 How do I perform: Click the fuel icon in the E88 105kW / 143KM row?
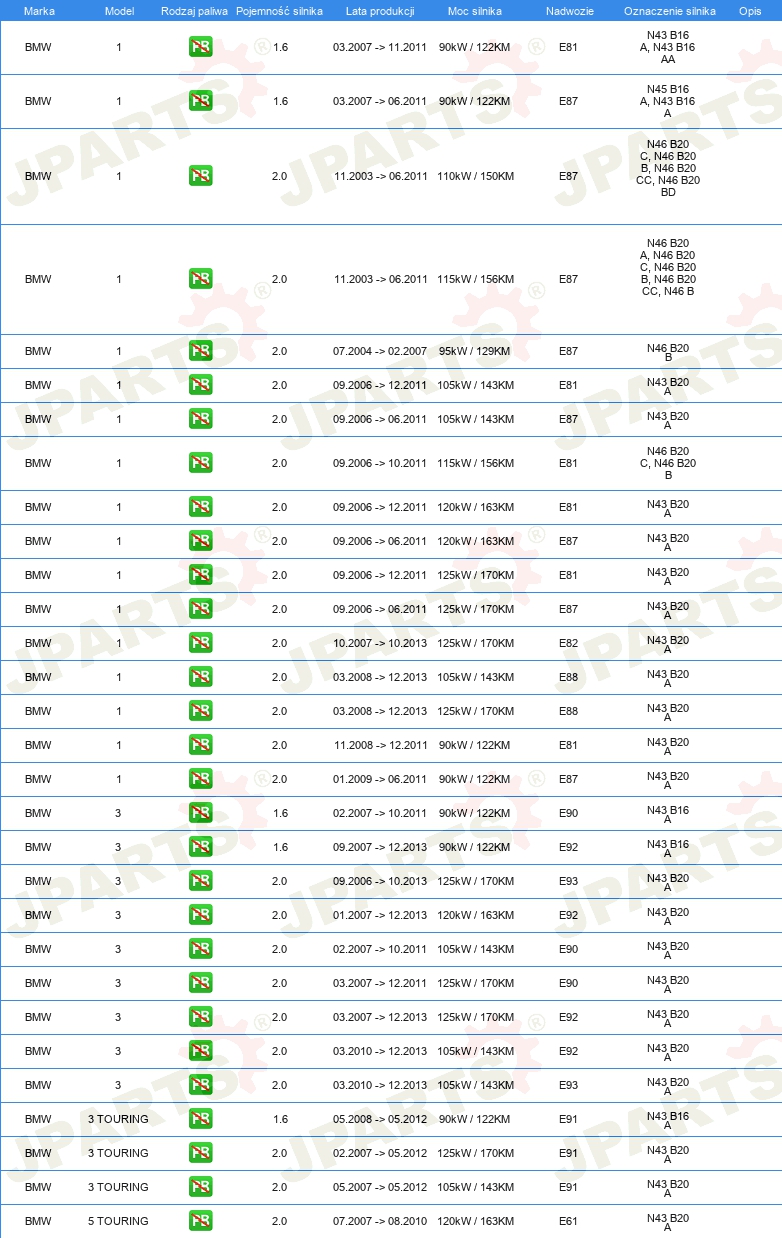(x=200, y=677)
